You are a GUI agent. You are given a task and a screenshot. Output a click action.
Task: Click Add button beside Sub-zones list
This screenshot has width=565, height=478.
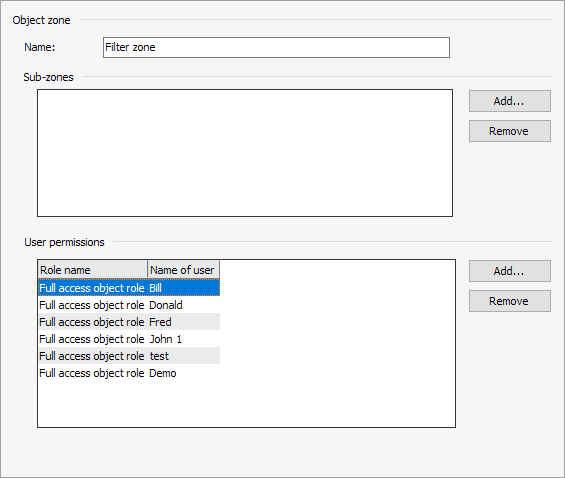(510, 101)
